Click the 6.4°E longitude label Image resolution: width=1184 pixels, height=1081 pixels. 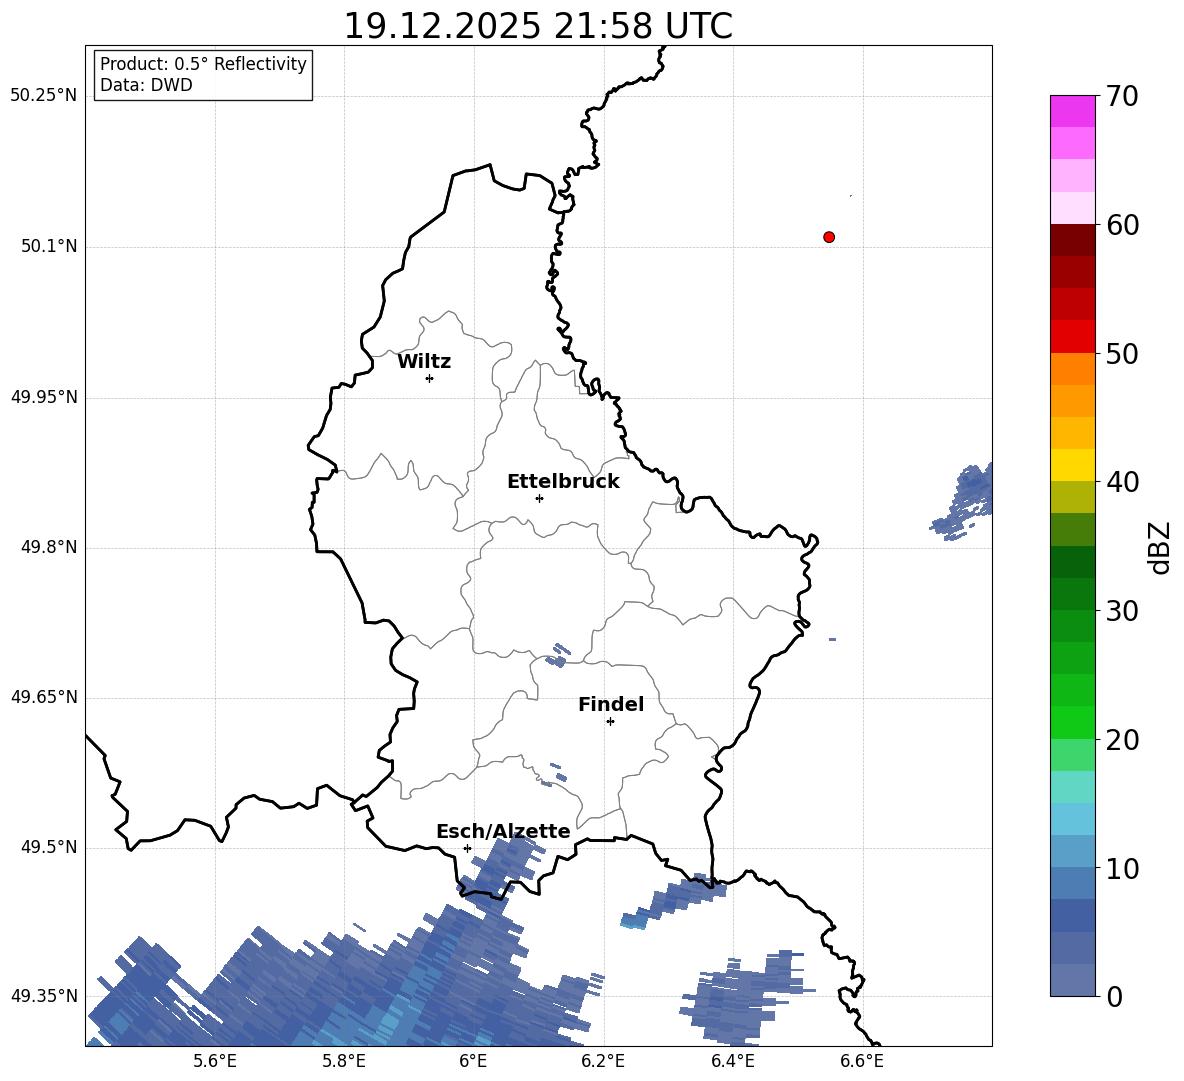point(732,1062)
